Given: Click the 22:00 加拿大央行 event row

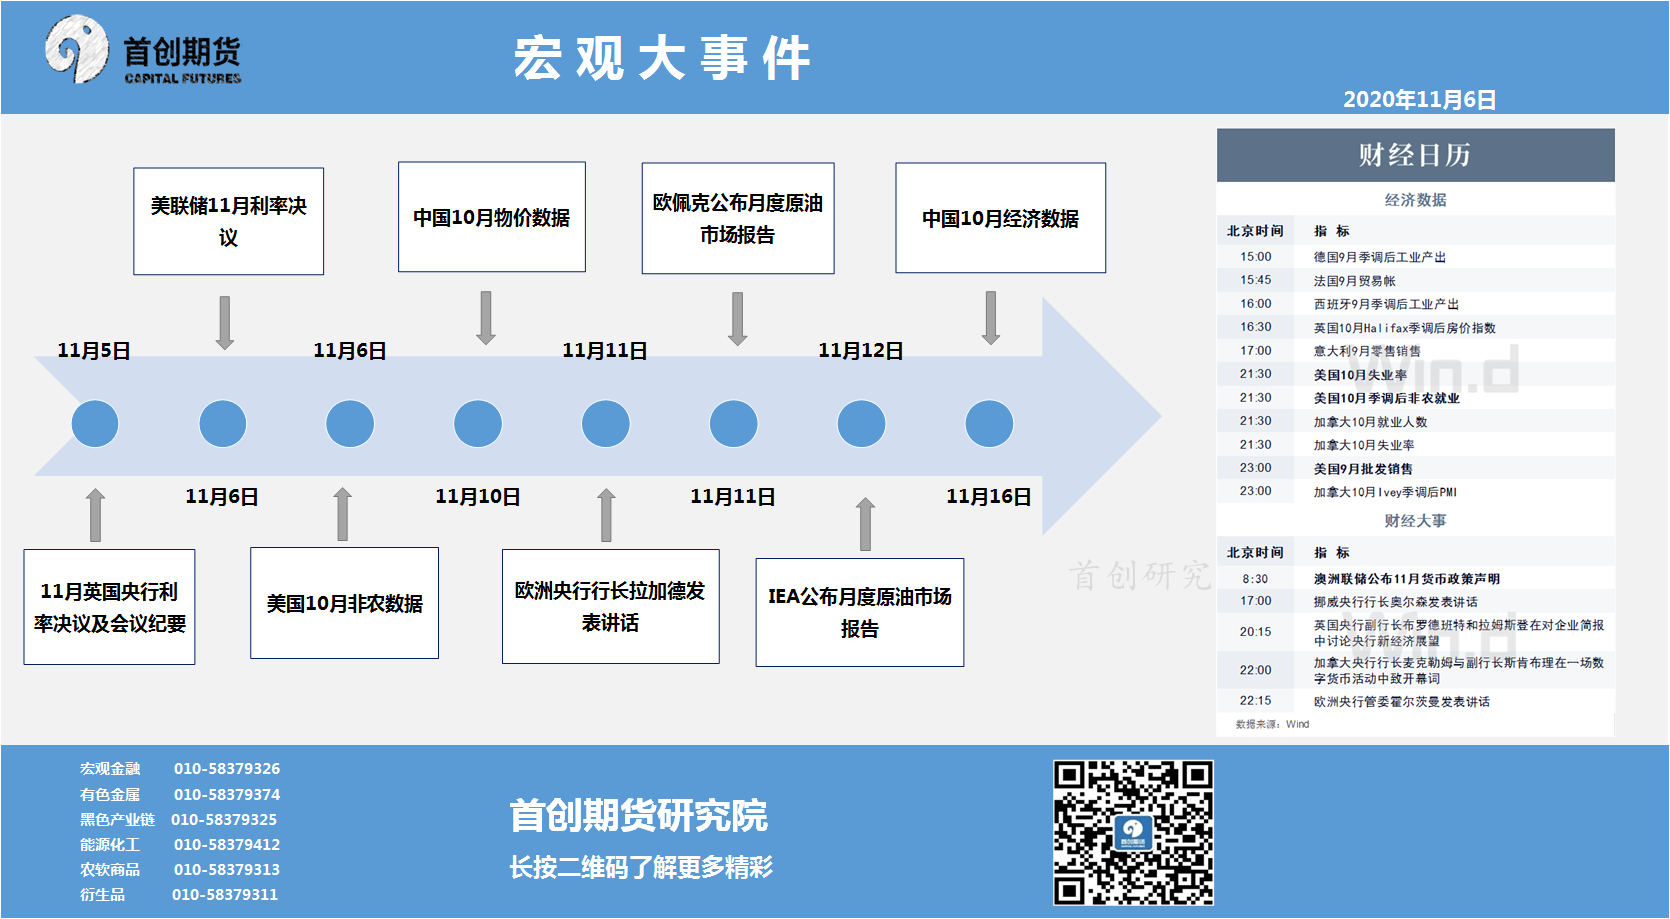Looking at the screenshot, I should tap(1415, 670).
